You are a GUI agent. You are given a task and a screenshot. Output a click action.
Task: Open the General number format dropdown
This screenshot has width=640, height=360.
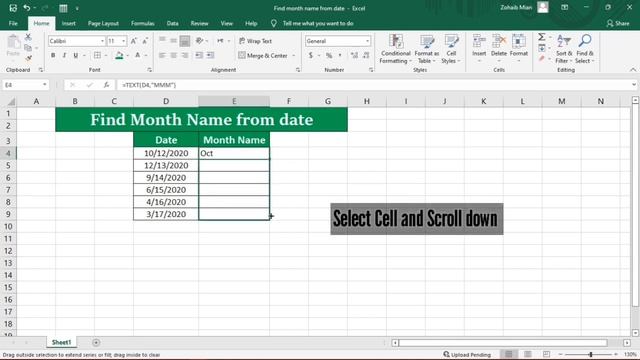[x=367, y=41]
